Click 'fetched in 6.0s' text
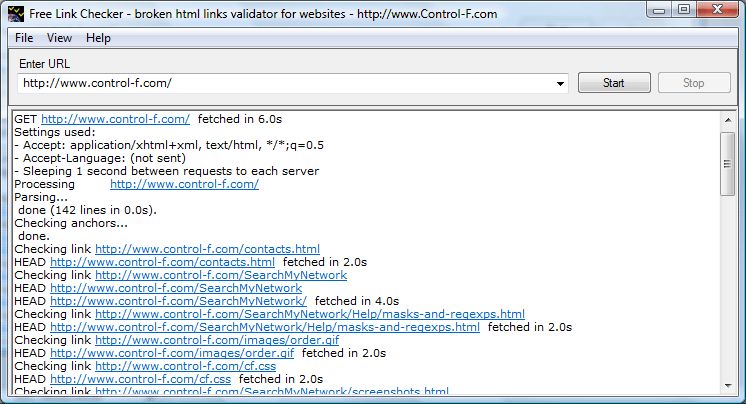The width and height of the screenshot is (746, 404). [x=240, y=119]
